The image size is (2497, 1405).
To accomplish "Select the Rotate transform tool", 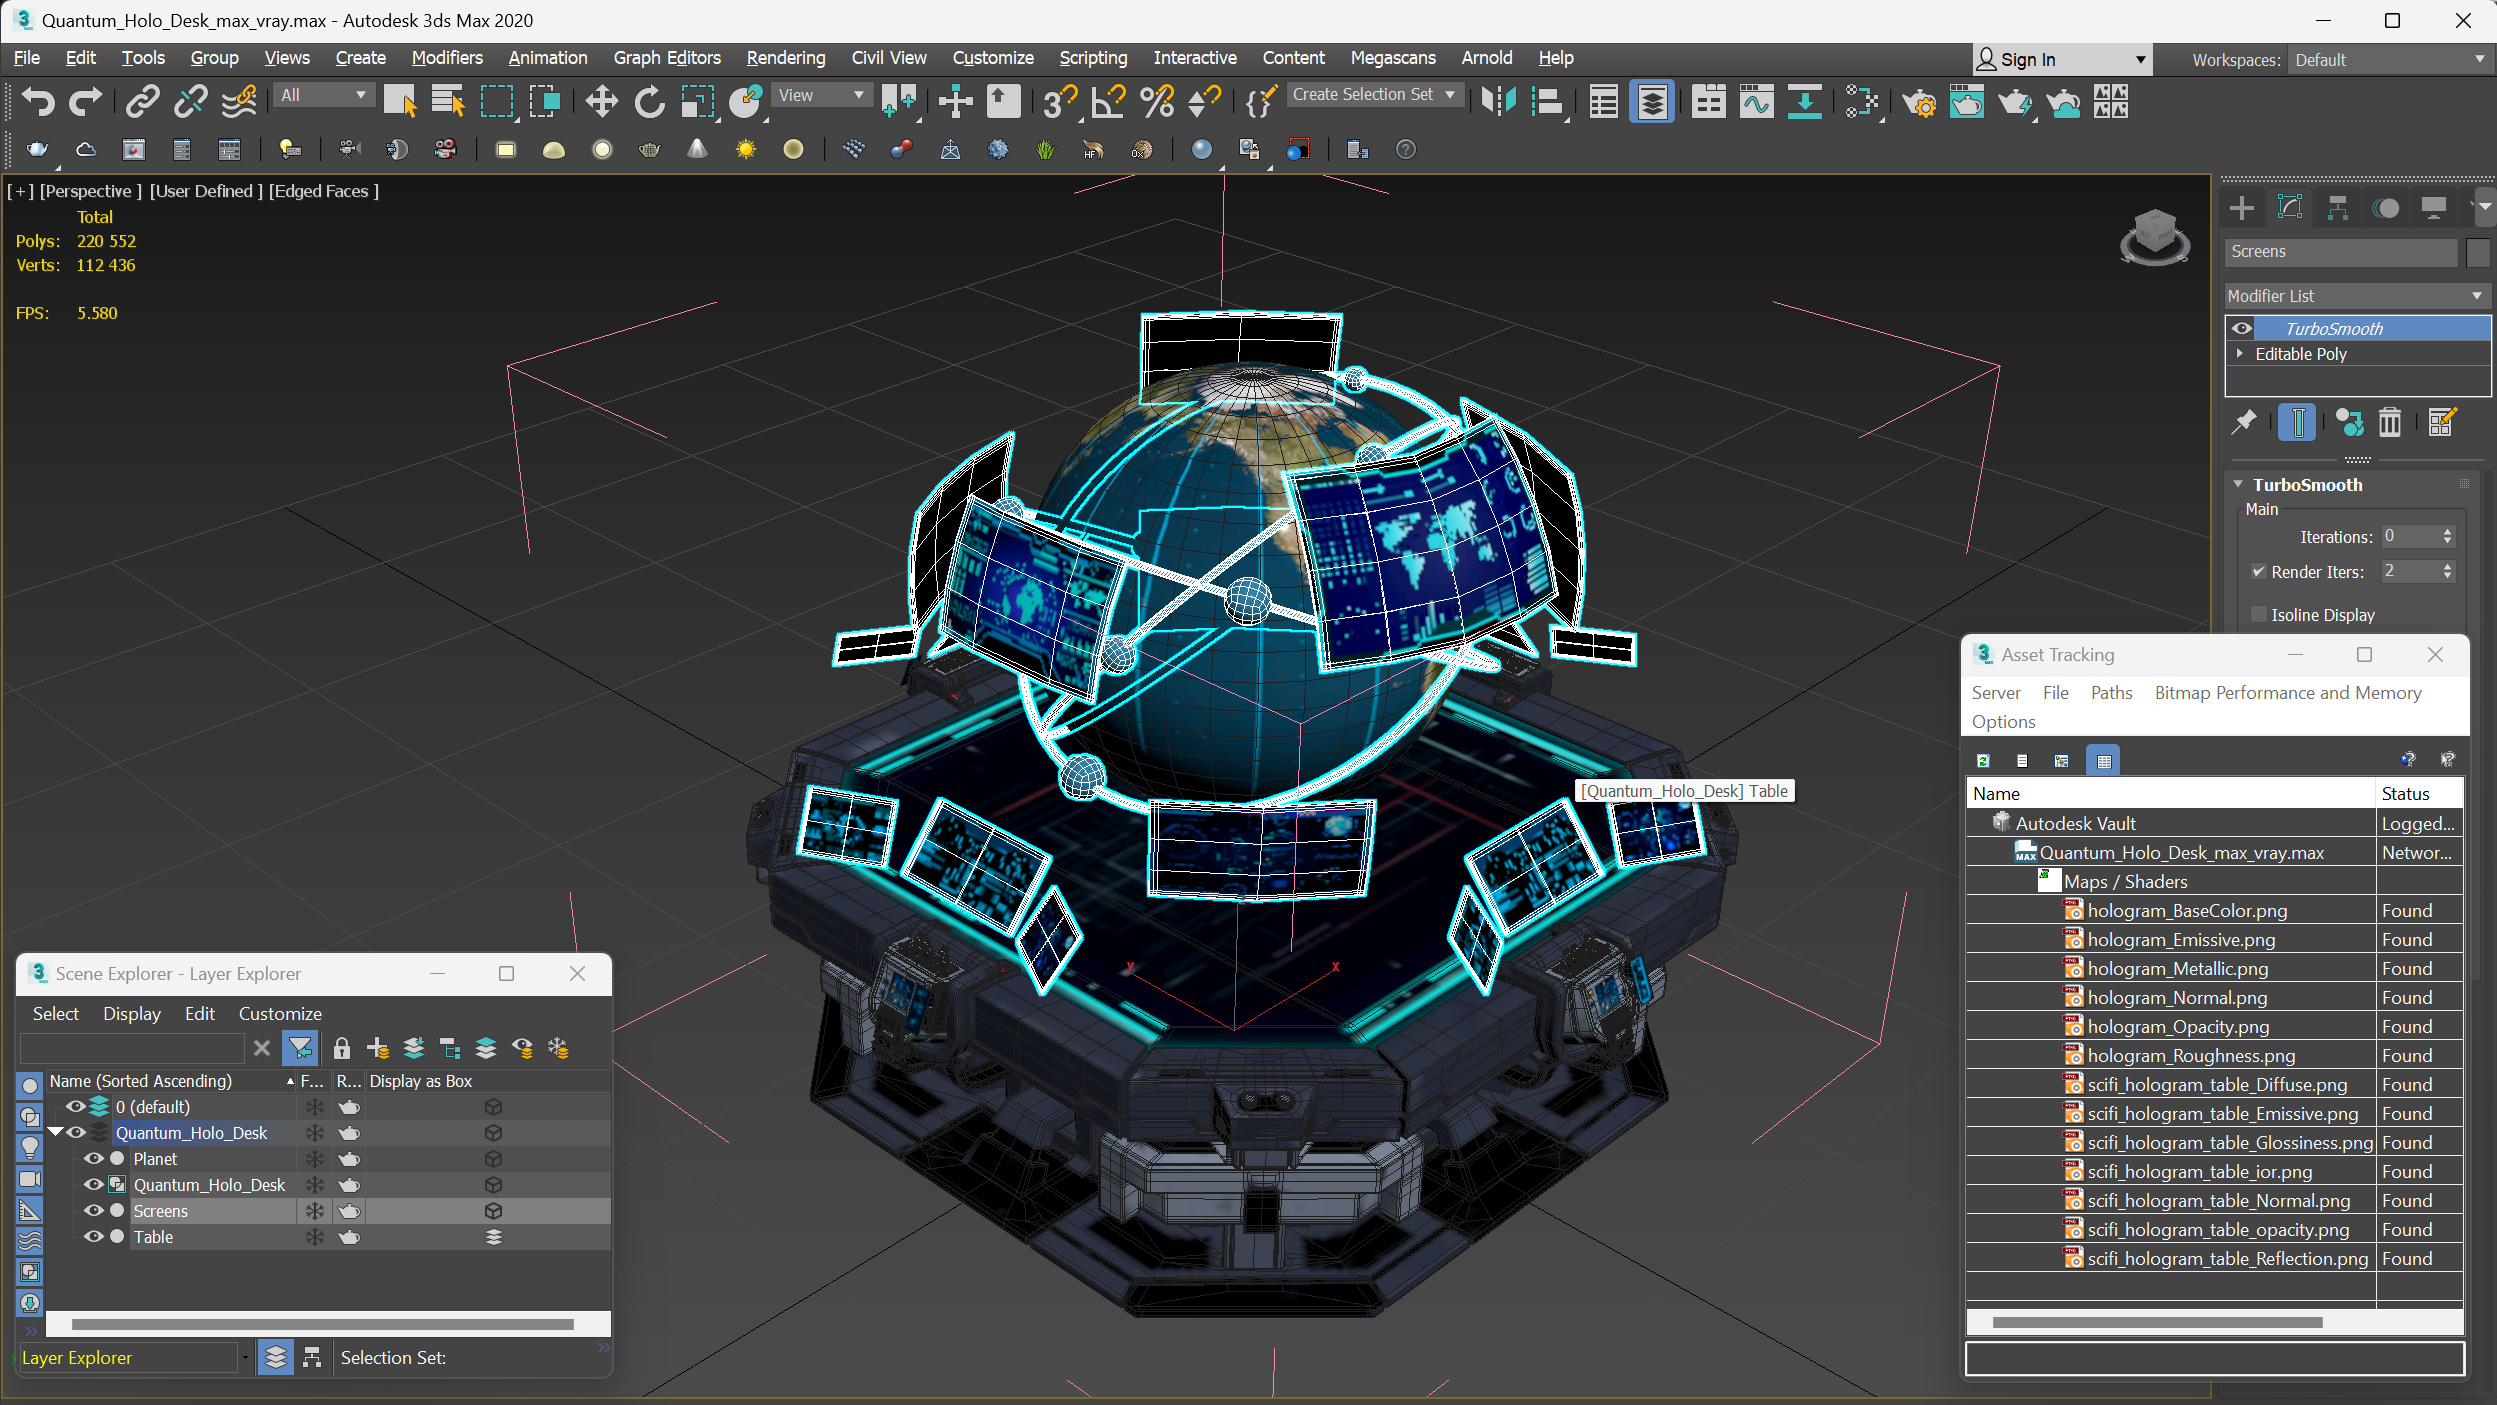I will (649, 101).
